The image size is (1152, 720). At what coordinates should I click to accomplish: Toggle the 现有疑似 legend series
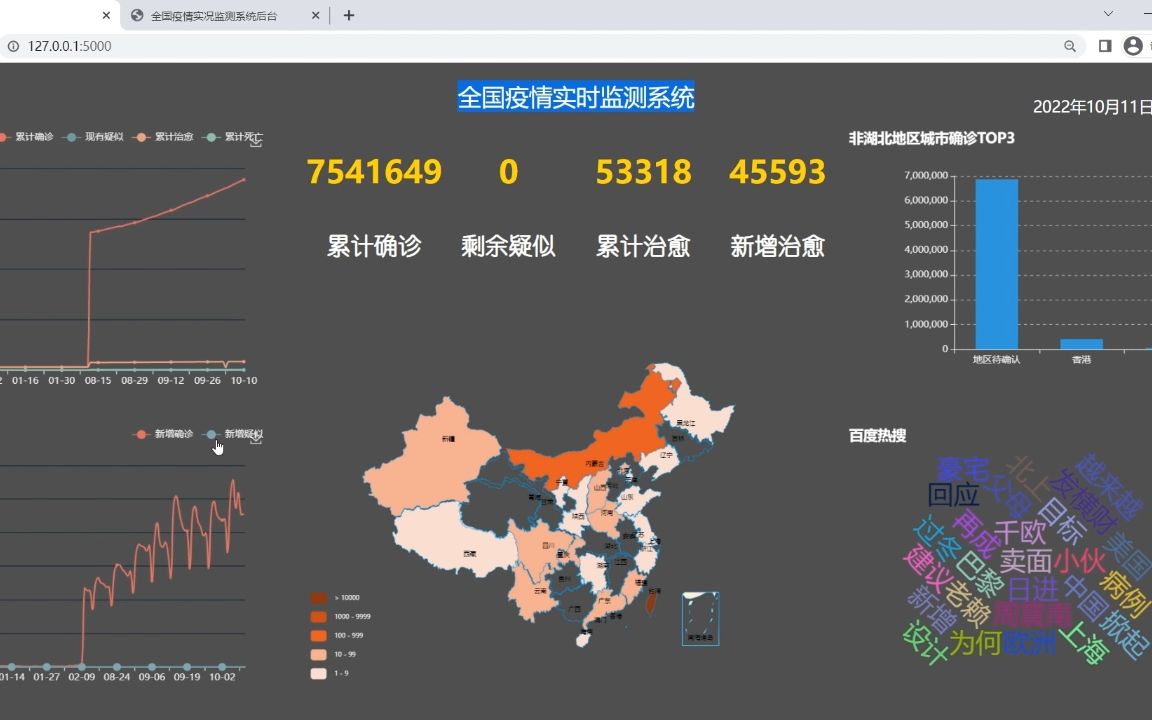(x=95, y=137)
